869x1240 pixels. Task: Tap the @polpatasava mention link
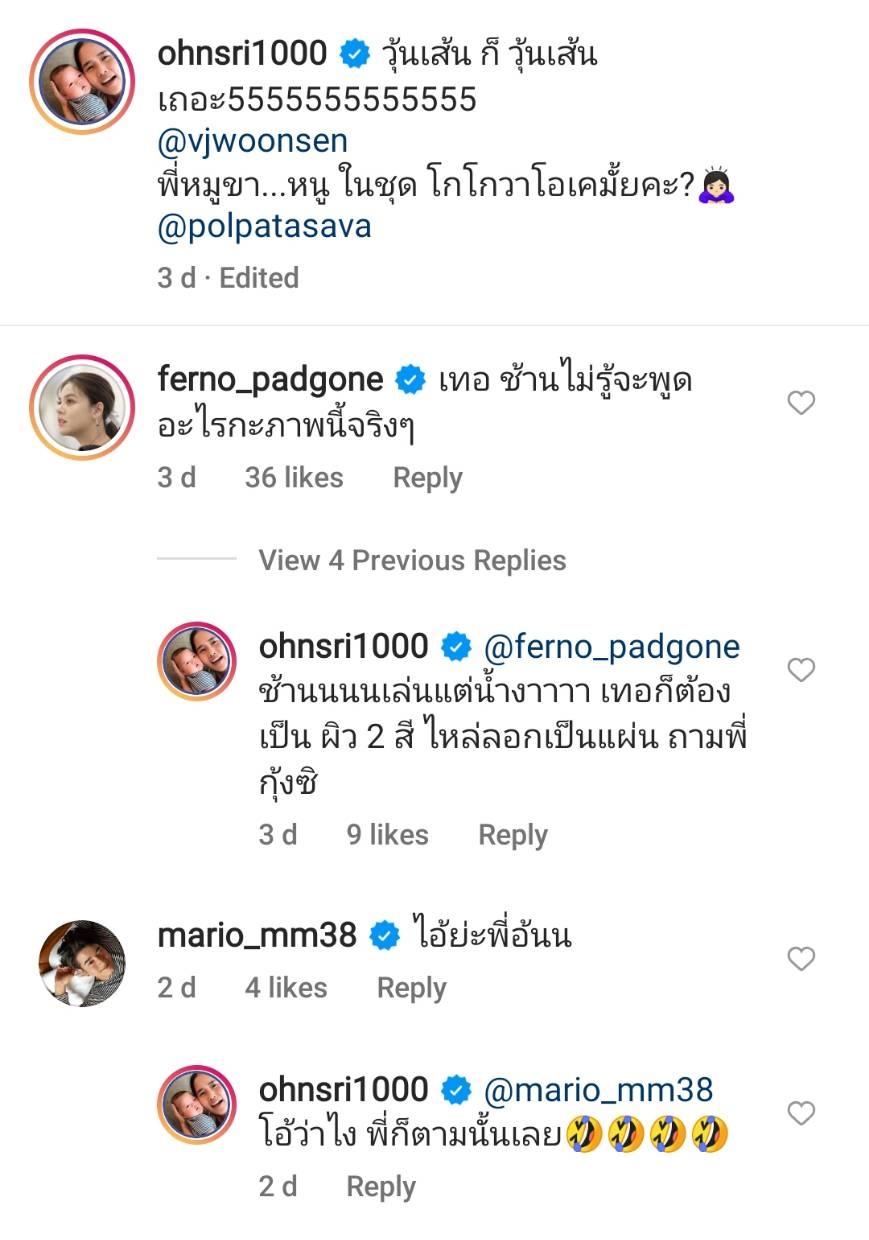coord(264,226)
